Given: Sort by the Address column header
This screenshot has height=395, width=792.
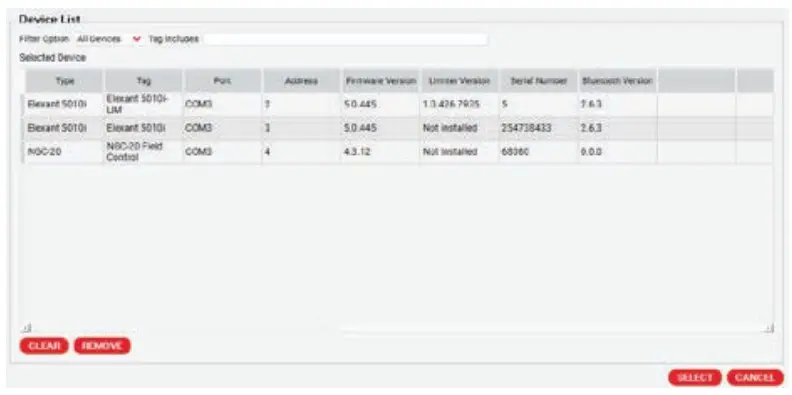Looking at the screenshot, I should pyautogui.click(x=301, y=81).
